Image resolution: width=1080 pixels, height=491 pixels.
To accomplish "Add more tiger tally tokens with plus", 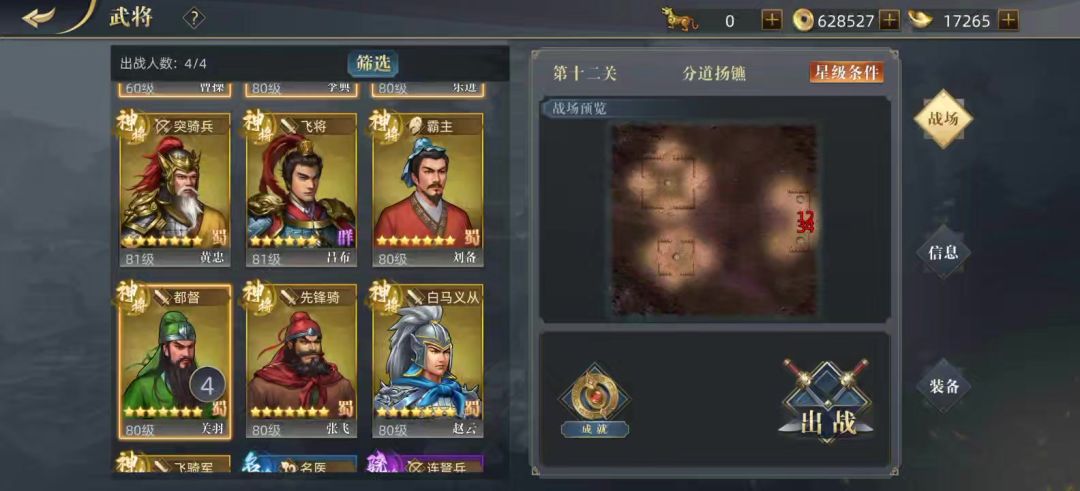I will (x=771, y=21).
